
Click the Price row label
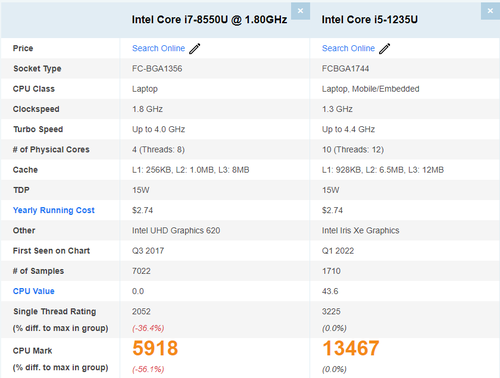tap(23, 48)
